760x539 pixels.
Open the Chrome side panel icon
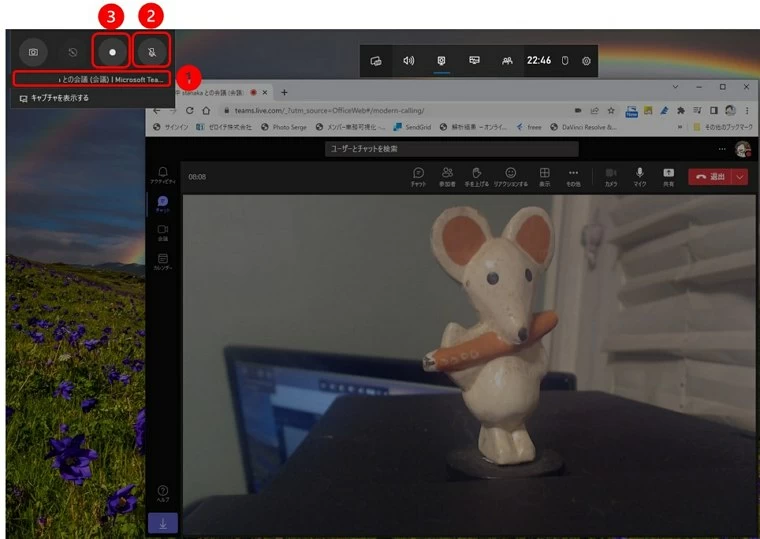coord(713,111)
